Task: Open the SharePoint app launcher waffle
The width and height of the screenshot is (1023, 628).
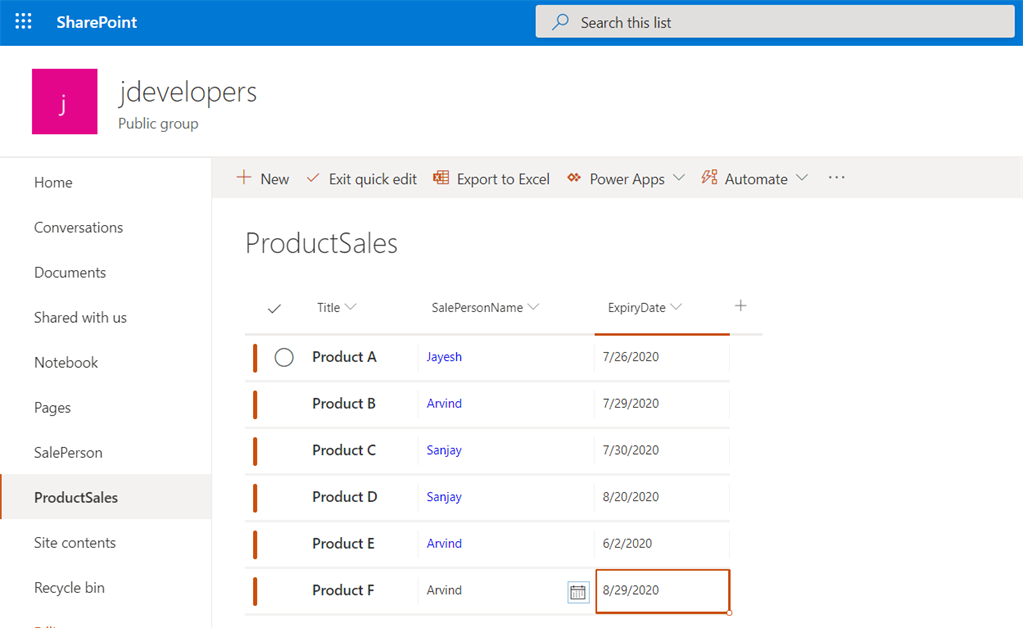Action: 23,22
